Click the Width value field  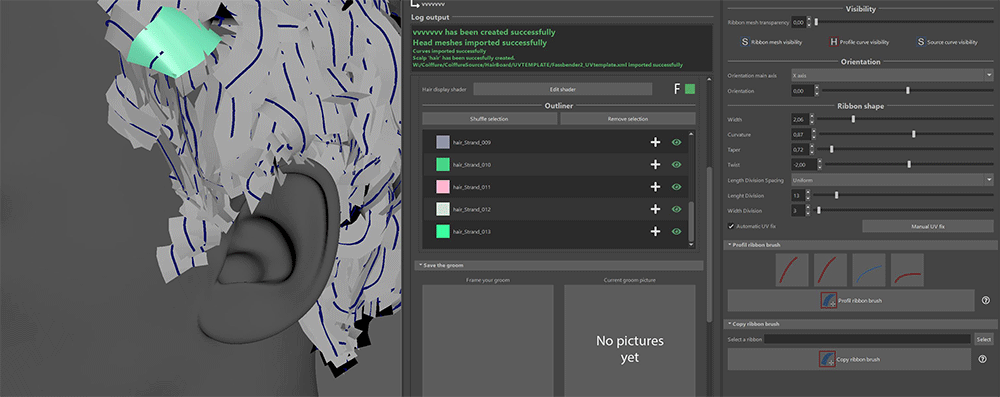pyautogui.click(x=799, y=119)
